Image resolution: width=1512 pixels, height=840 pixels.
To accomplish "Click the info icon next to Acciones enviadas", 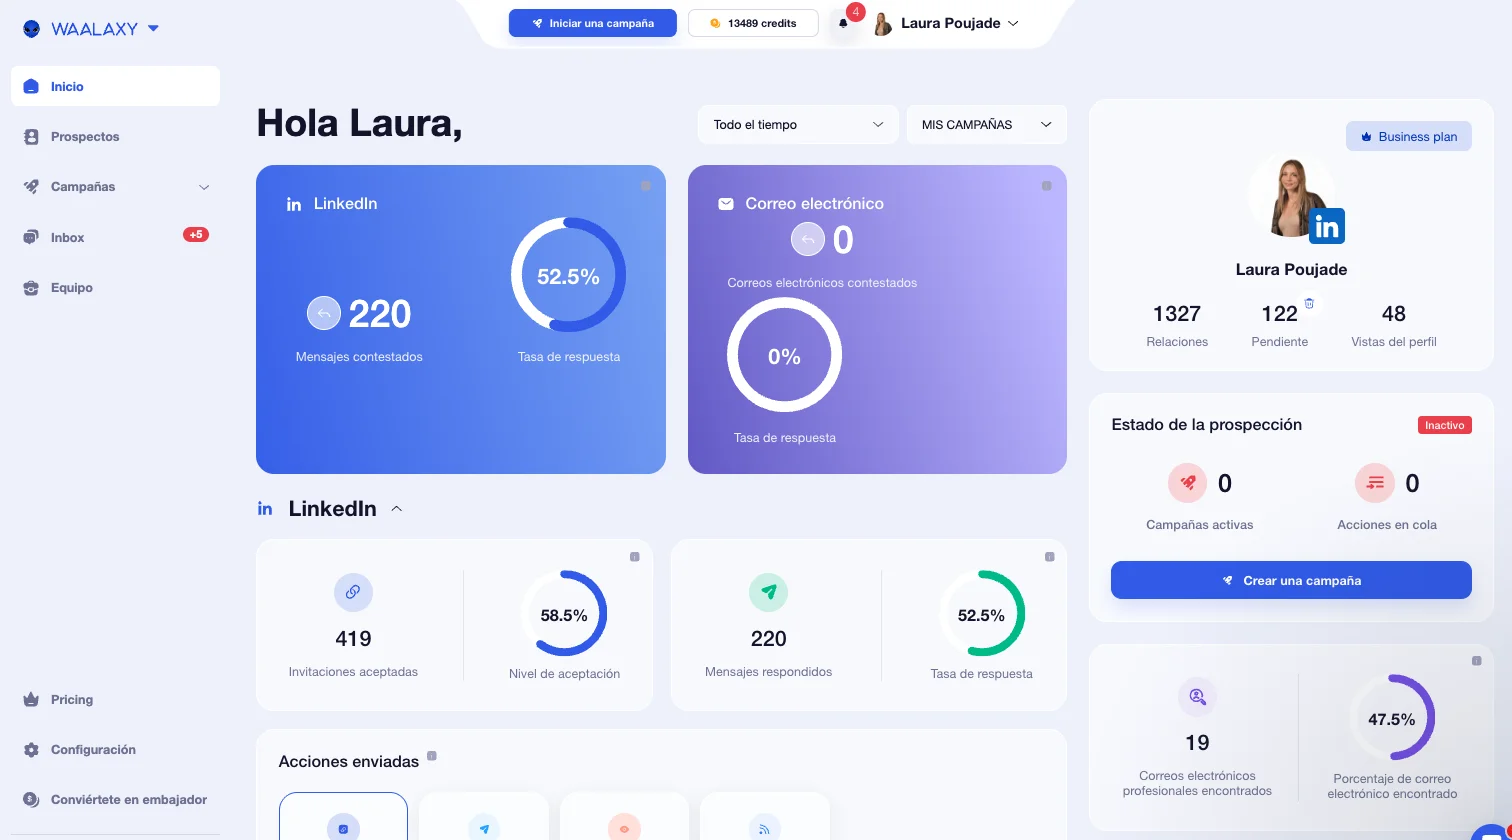I will click(x=432, y=756).
